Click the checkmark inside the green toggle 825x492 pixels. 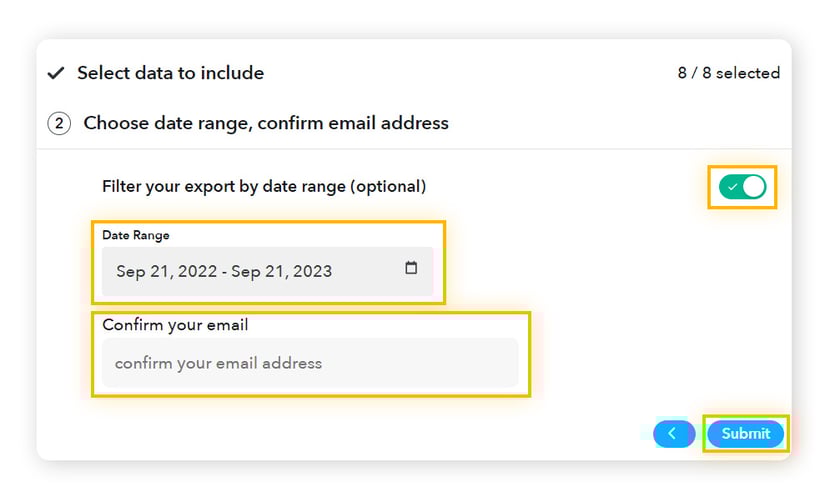(733, 187)
